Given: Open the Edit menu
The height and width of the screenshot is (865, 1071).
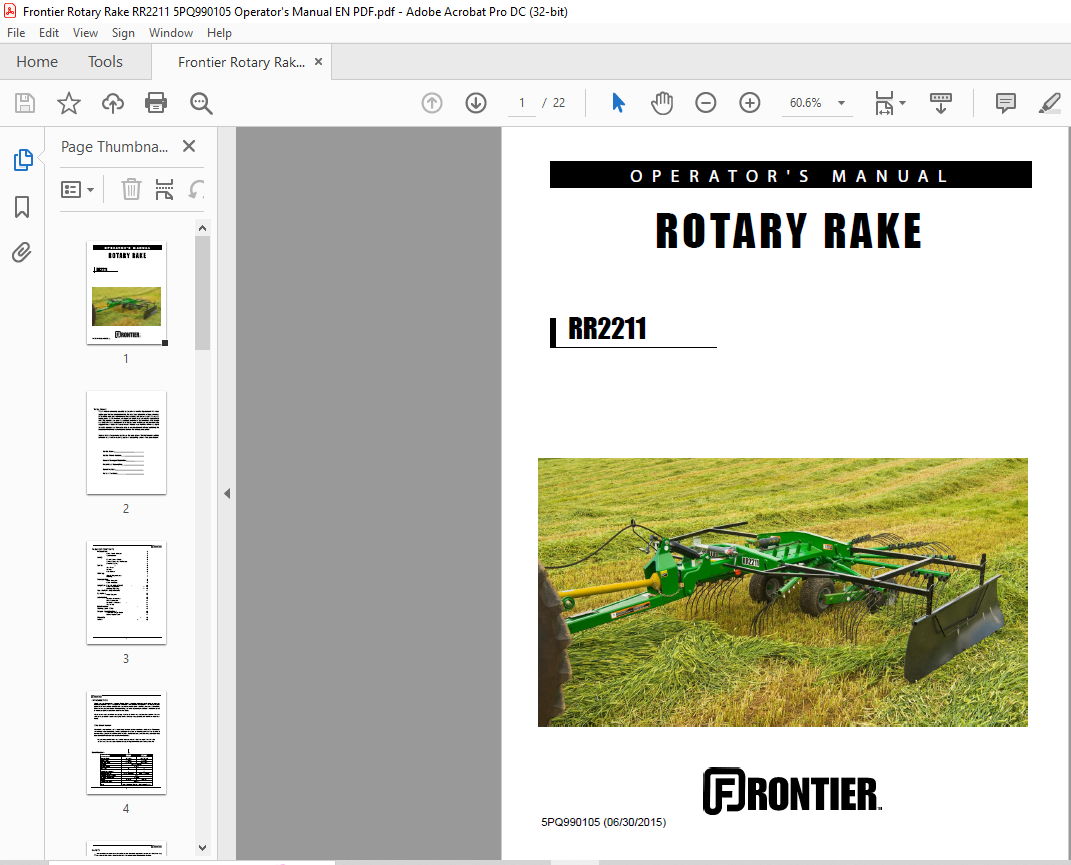Looking at the screenshot, I should pos(48,33).
